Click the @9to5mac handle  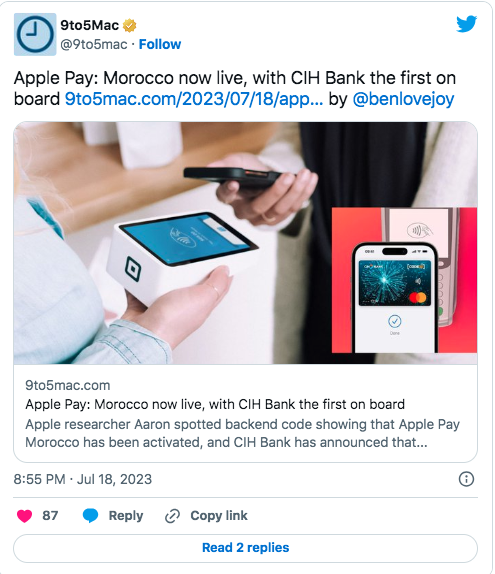coord(94,44)
